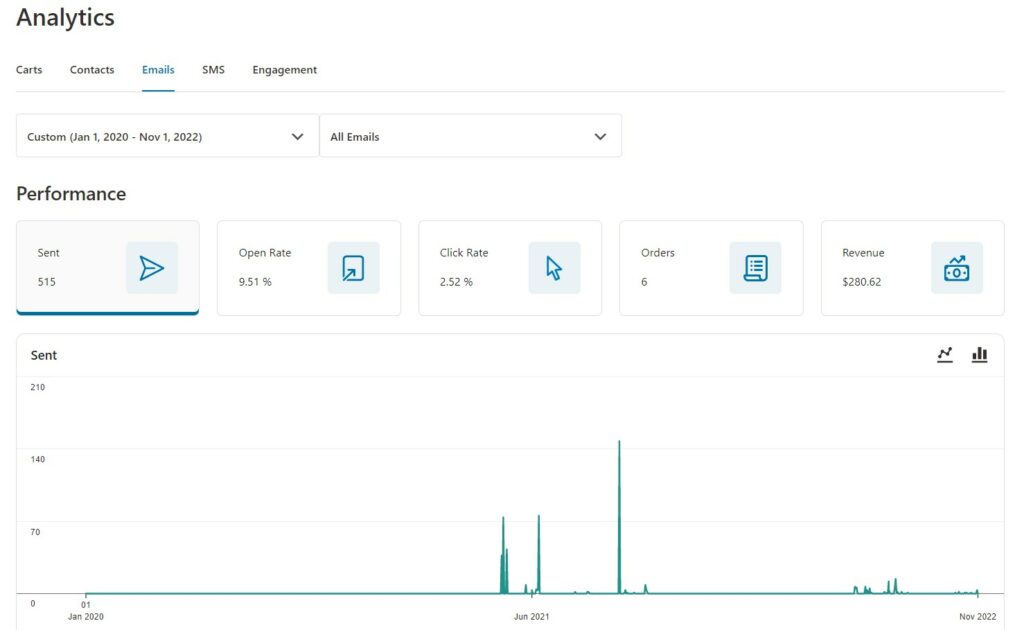Select the Click Rate label
This screenshot has width=1024, height=630.
coord(464,253)
